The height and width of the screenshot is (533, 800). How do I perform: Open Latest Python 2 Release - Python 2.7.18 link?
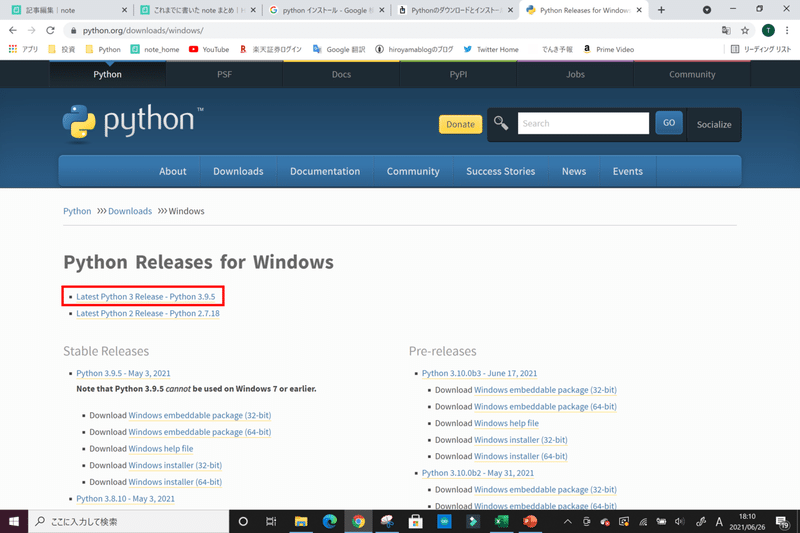tap(148, 313)
